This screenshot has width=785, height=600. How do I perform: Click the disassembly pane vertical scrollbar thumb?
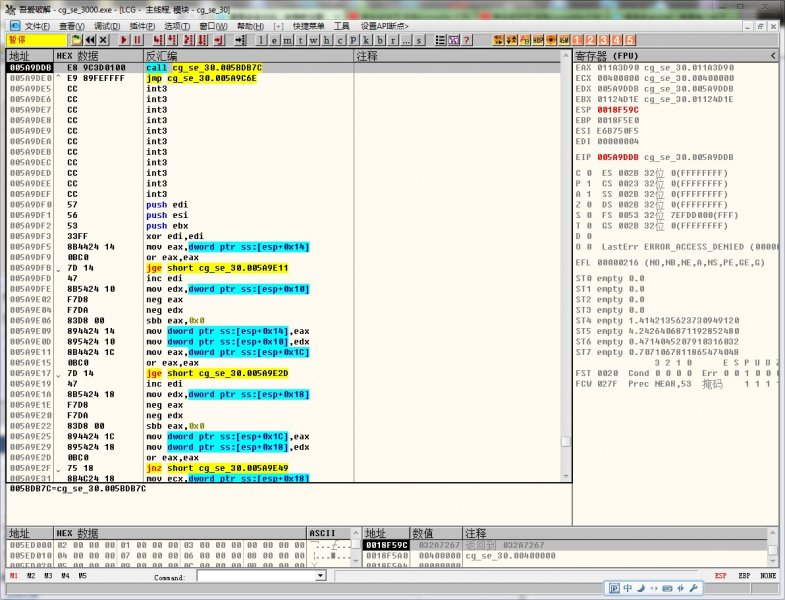(x=566, y=441)
